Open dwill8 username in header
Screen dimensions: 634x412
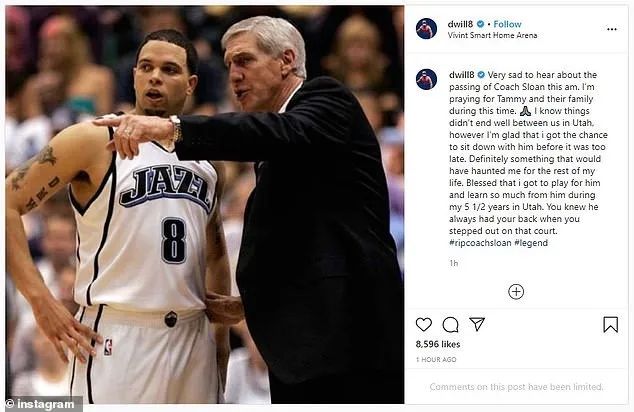[x=461, y=24]
